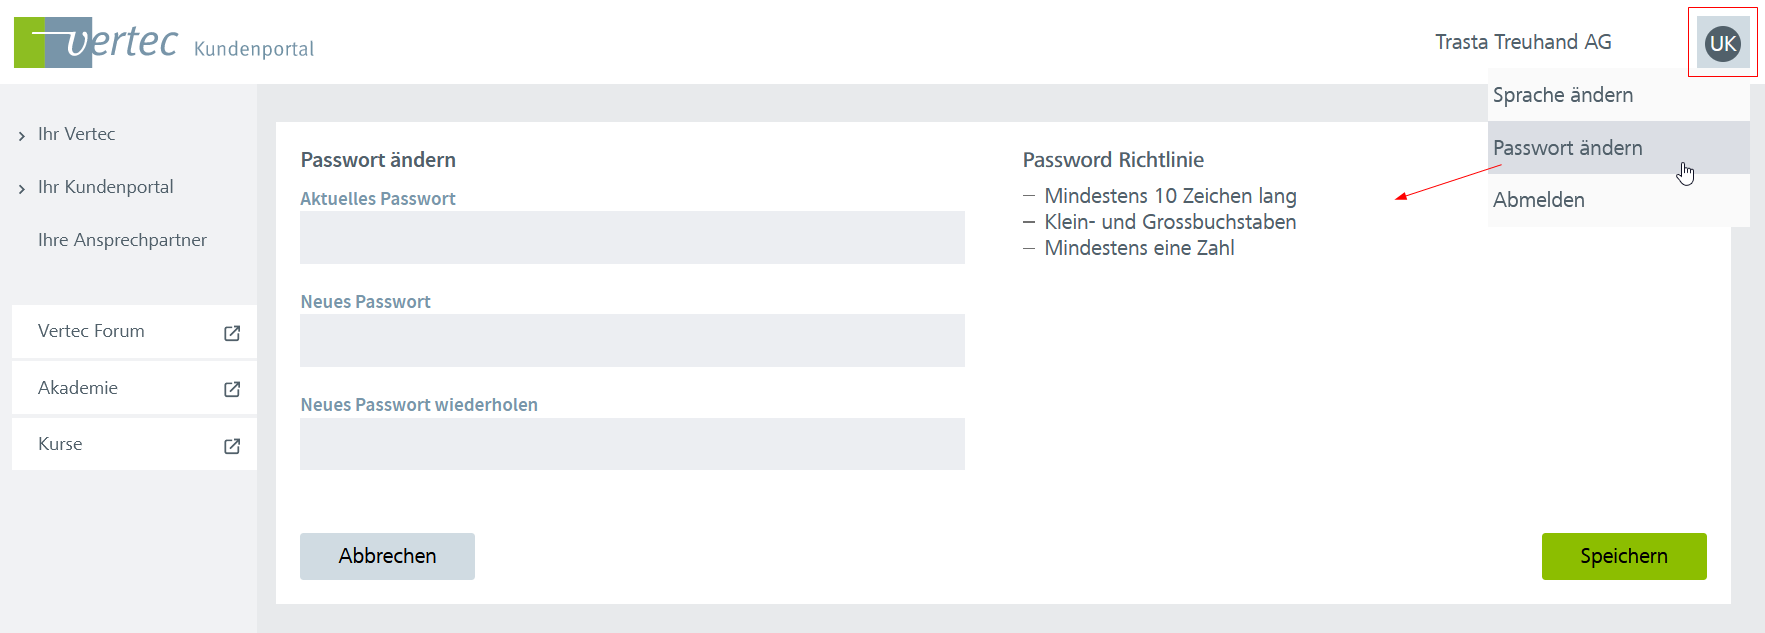The image size is (1765, 633).
Task: Select the Neues Passwort wiederholen field
Action: (x=632, y=444)
